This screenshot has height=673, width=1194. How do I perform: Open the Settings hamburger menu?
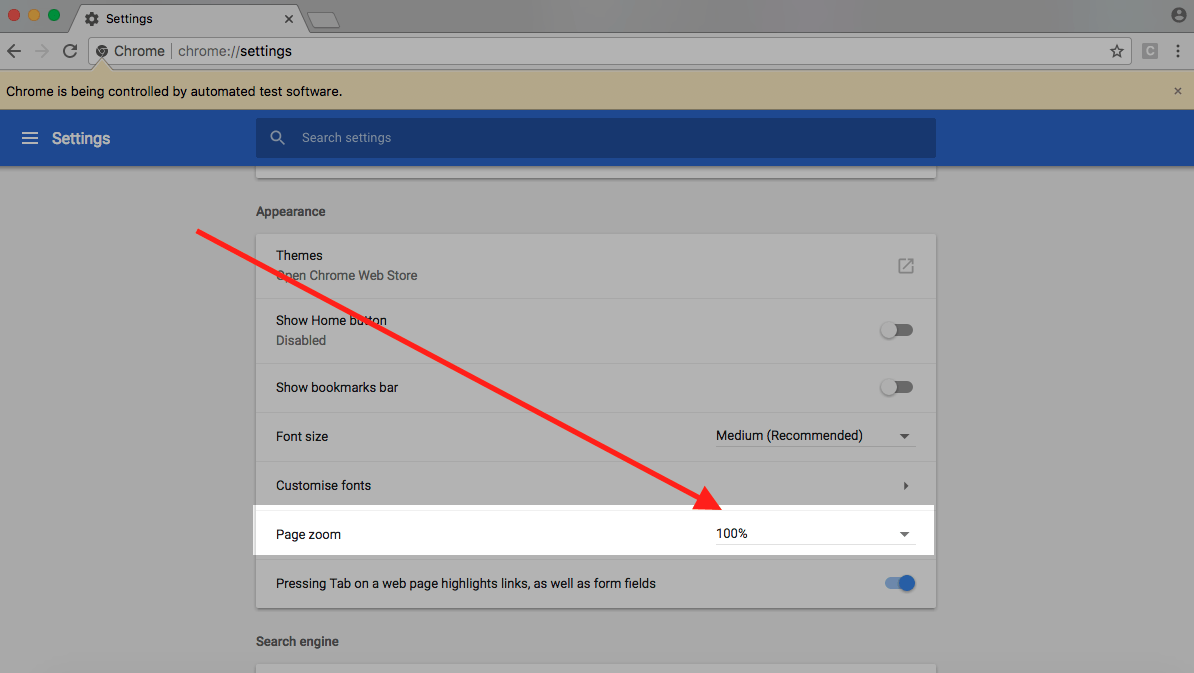tap(30, 138)
